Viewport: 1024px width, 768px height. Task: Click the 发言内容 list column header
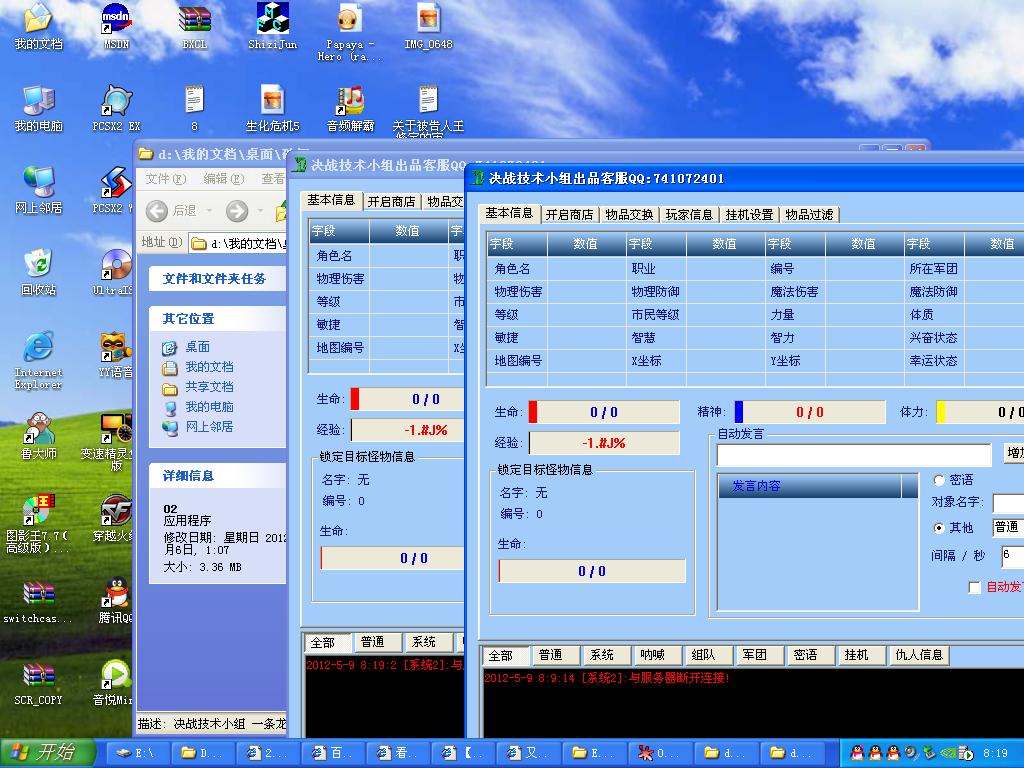(810, 486)
